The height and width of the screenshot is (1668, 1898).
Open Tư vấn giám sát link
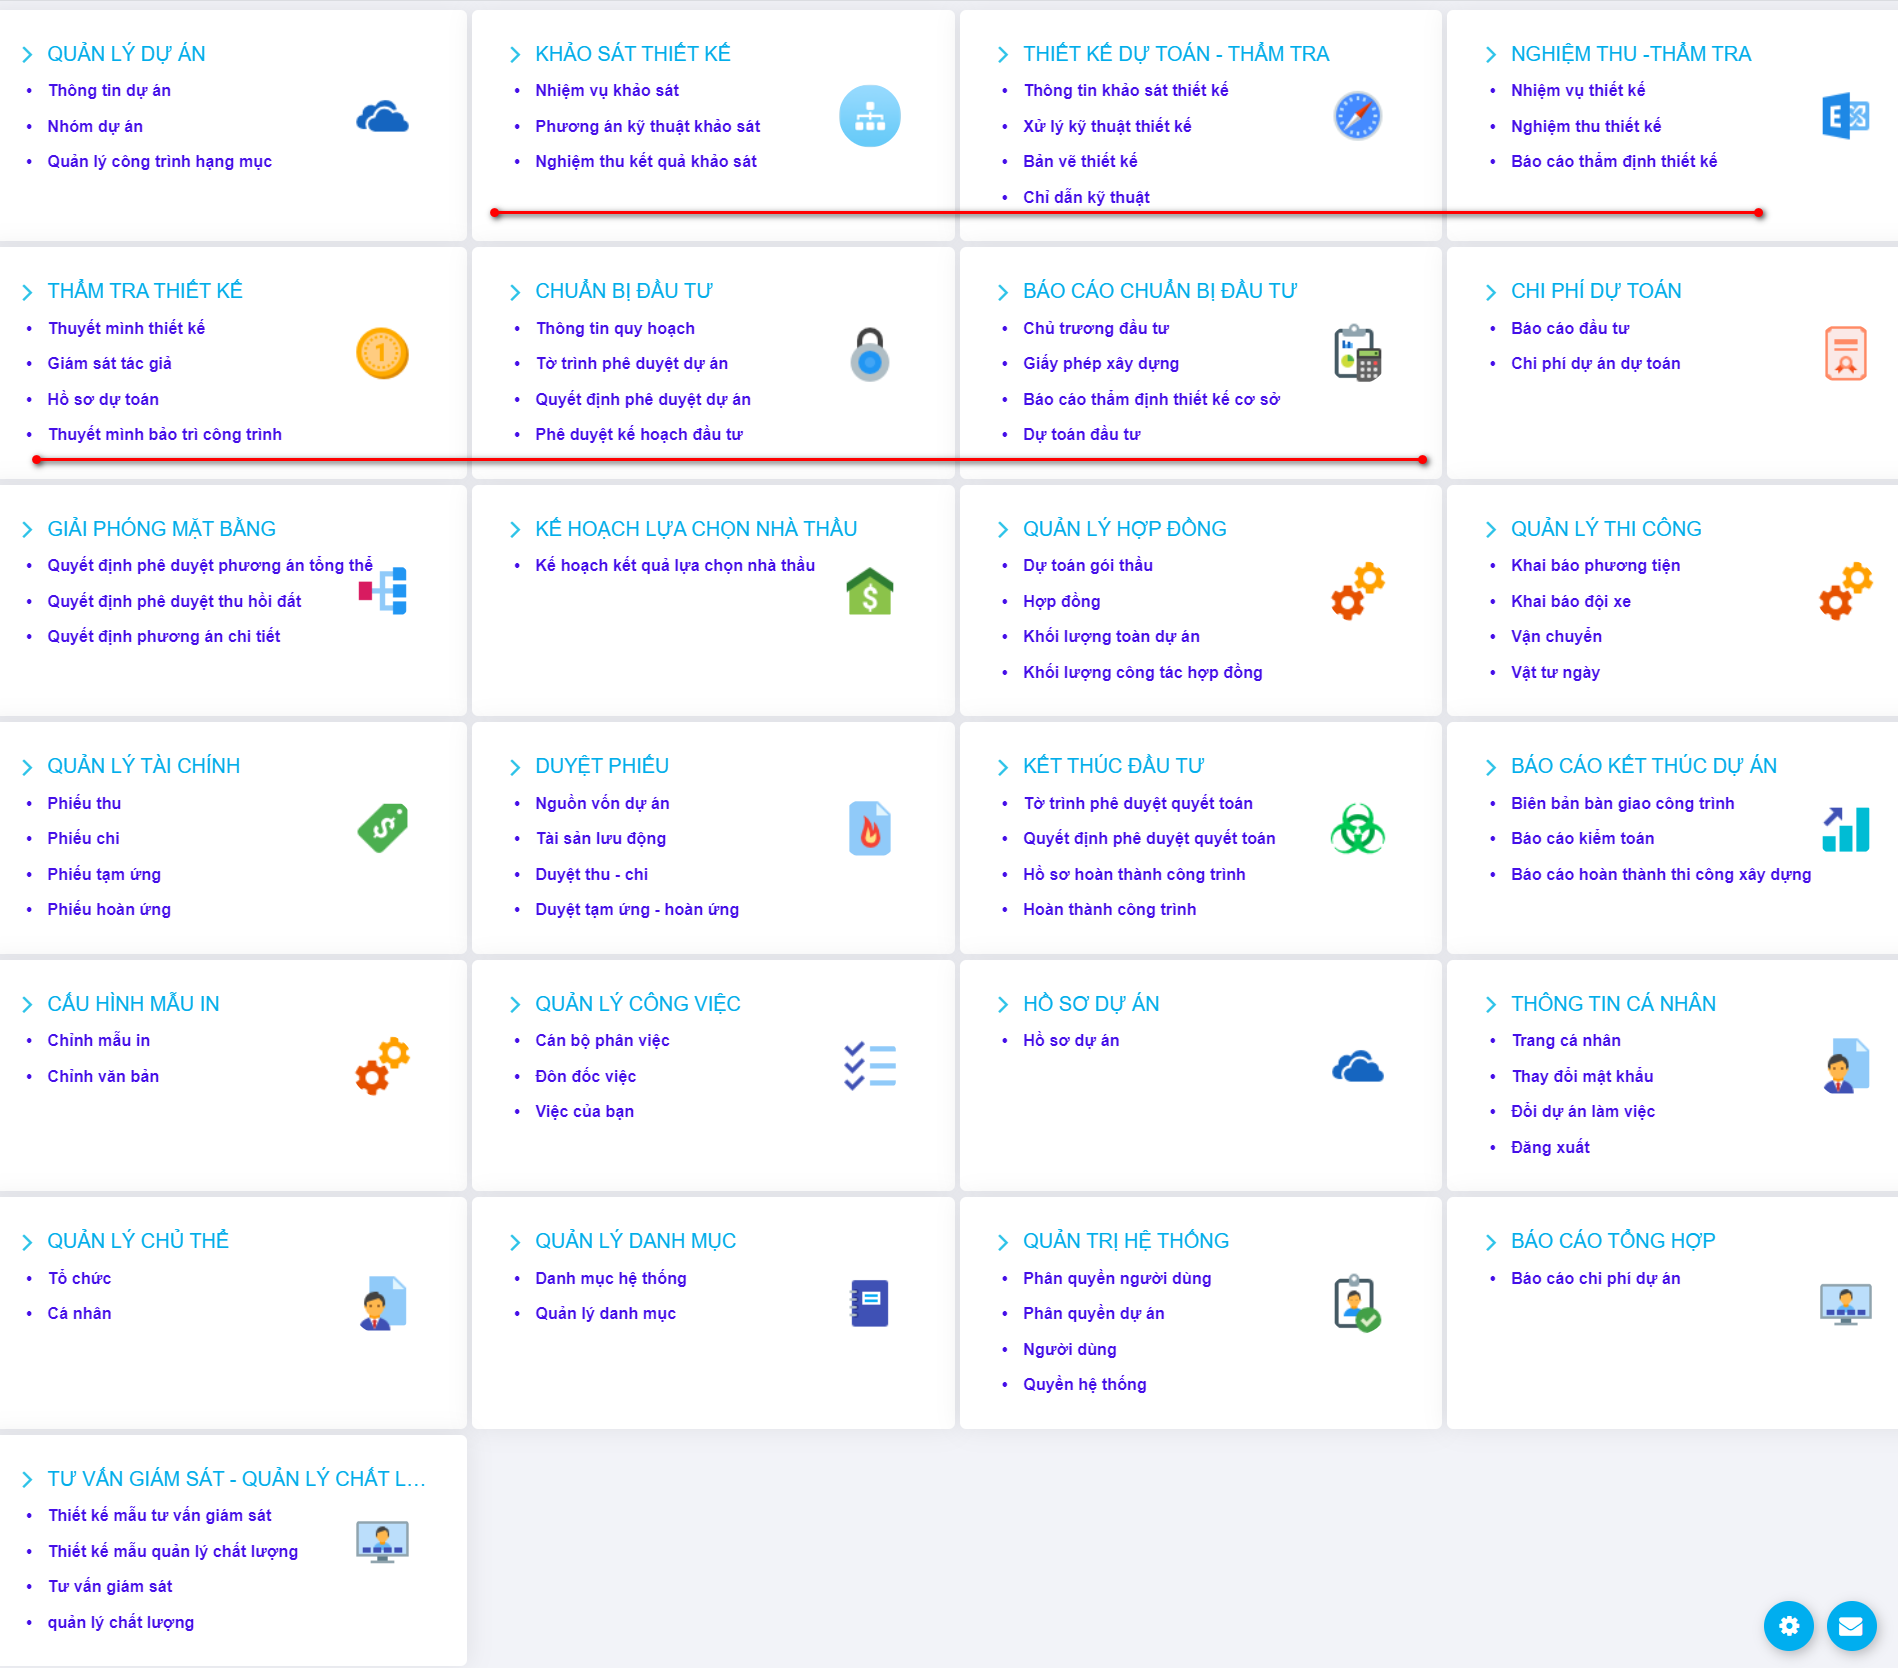110,1586
